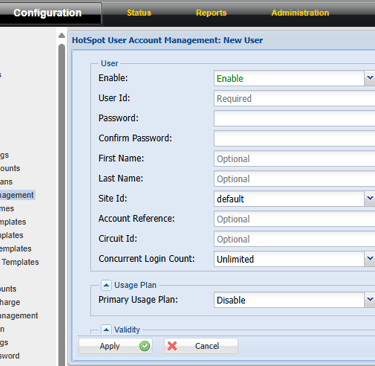375x366 pixels.
Task: Click the sidebar scroll up arrow
Action: 61,35
